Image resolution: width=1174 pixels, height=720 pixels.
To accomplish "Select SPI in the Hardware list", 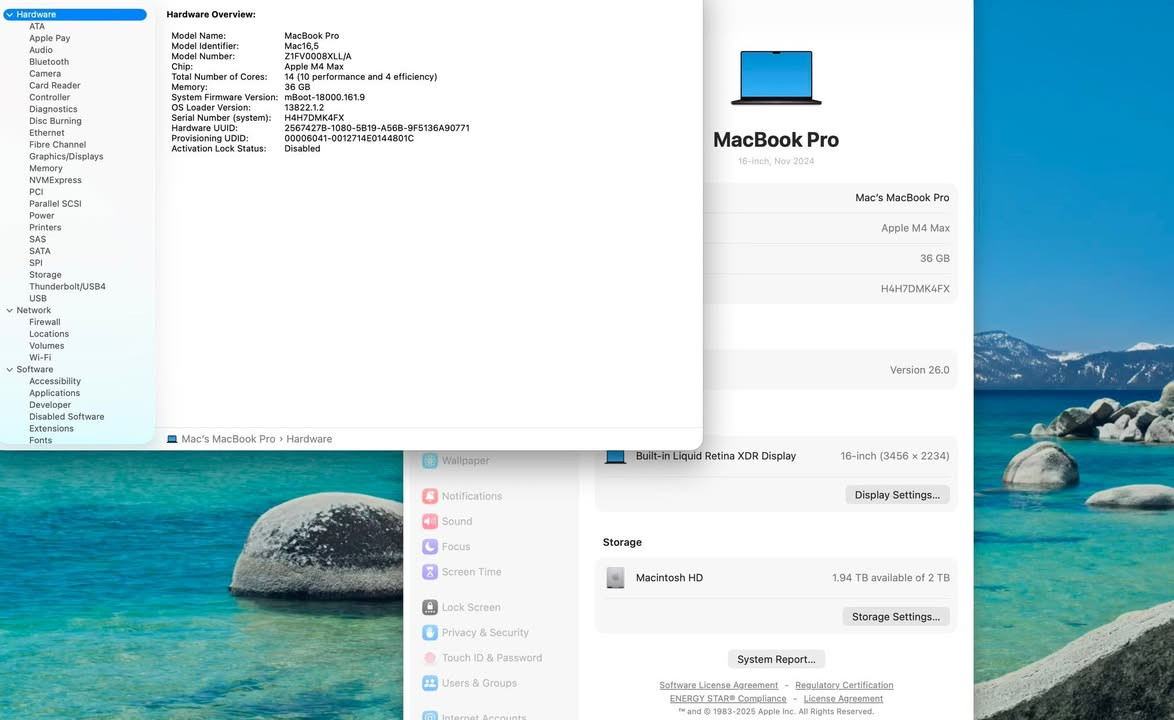I will [x=36, y=263].
